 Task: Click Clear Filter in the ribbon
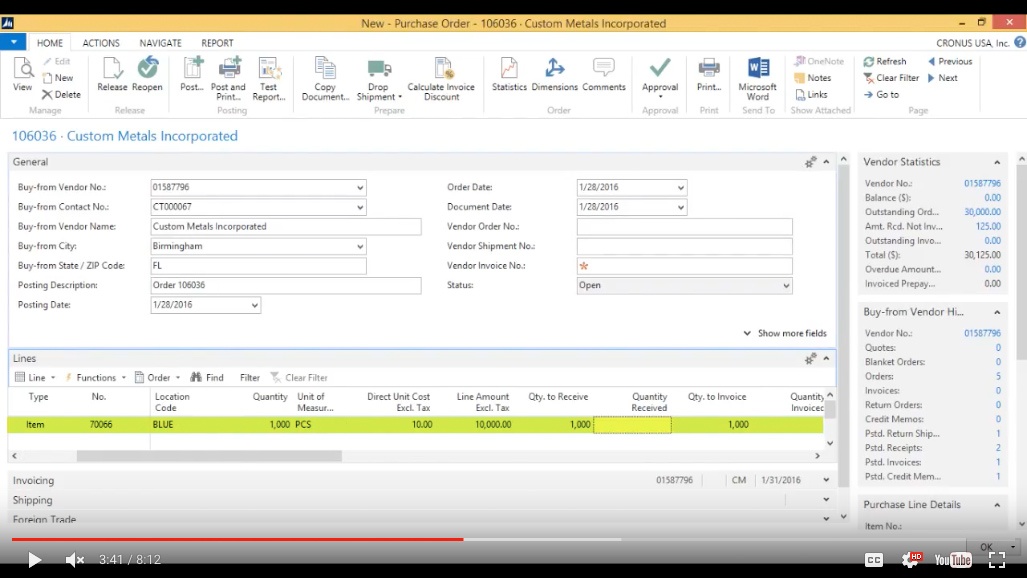coord(891,77)
